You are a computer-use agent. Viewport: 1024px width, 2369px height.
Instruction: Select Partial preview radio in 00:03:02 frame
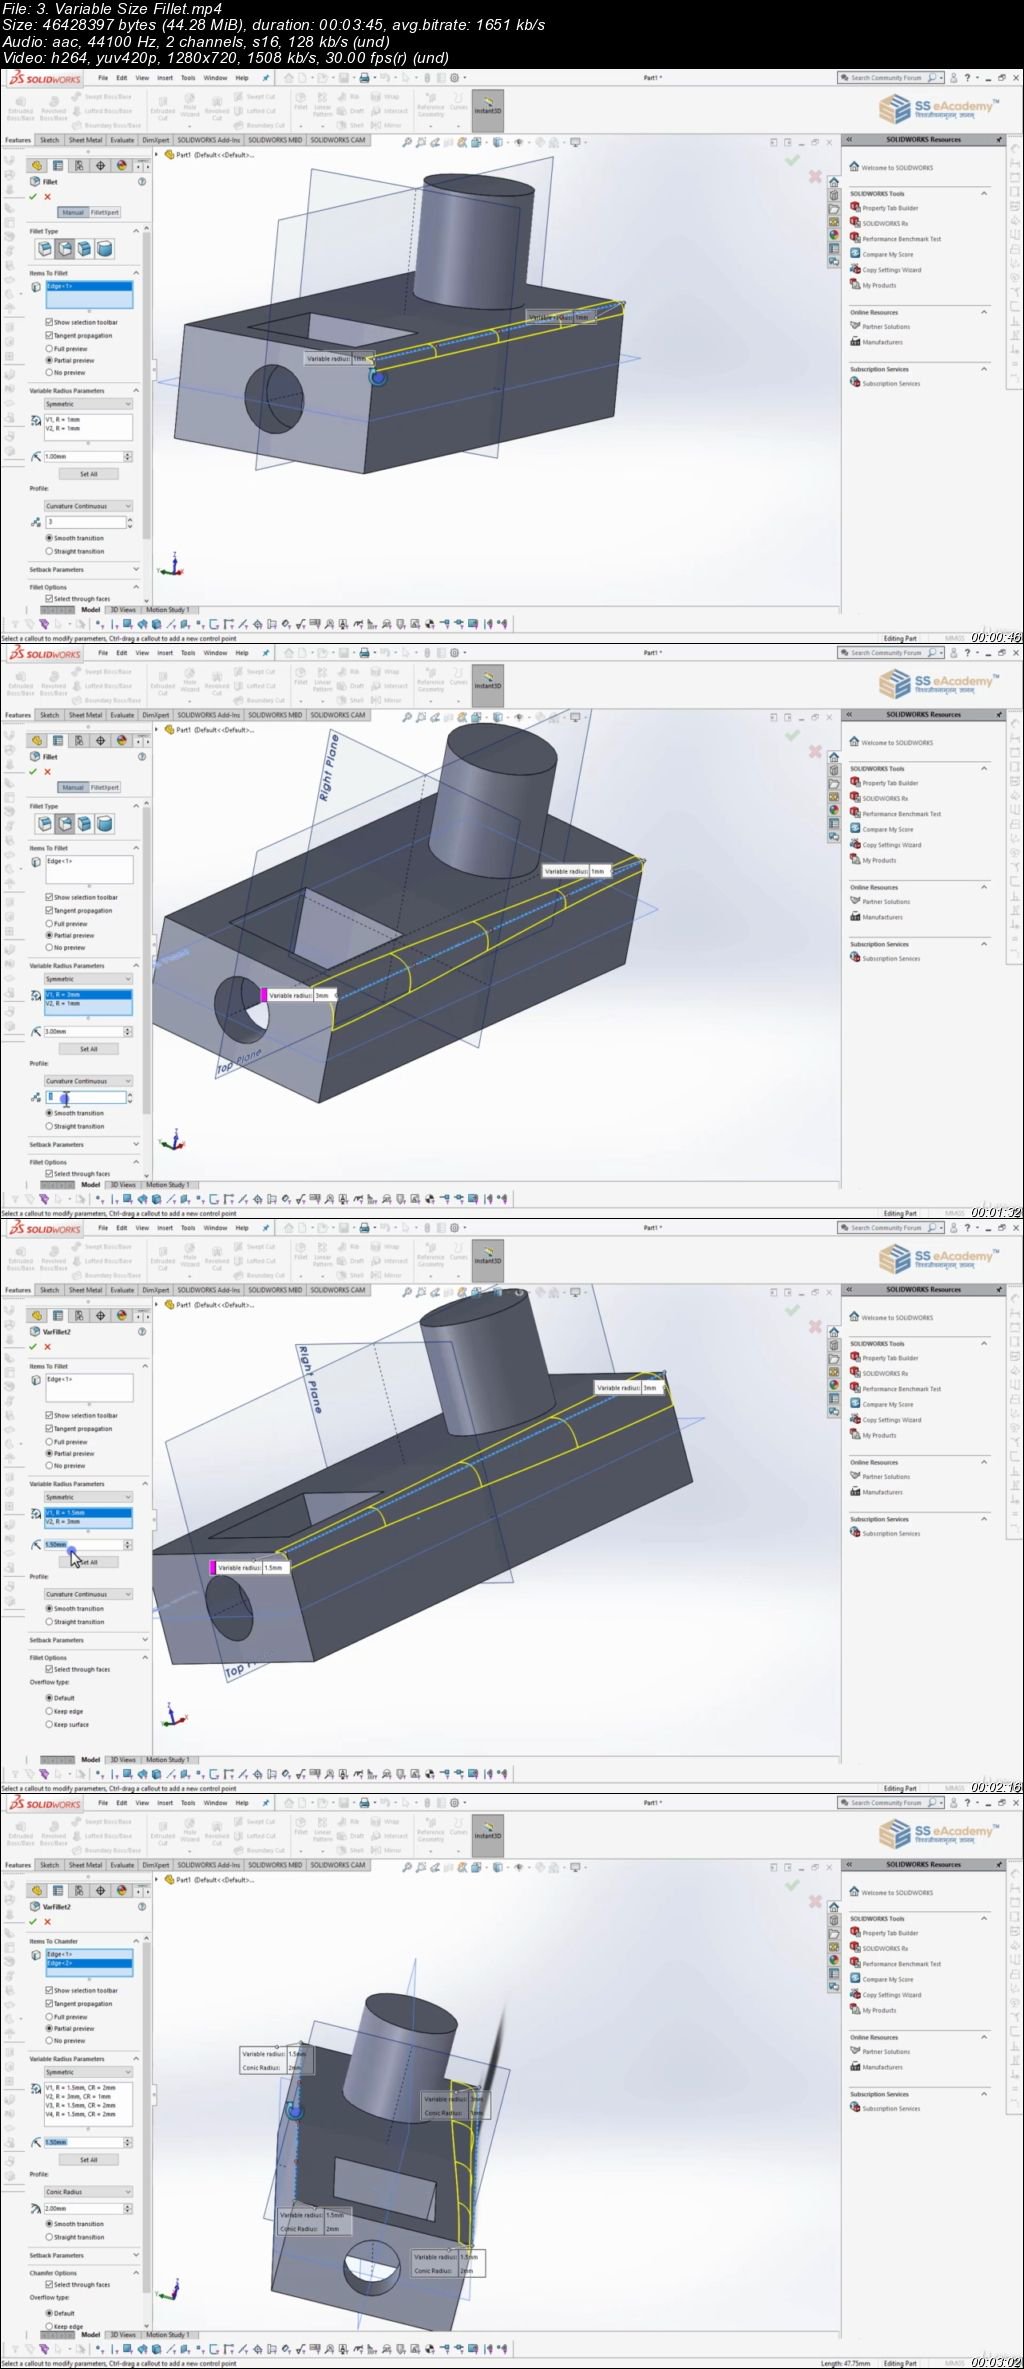pos(49,2029)
